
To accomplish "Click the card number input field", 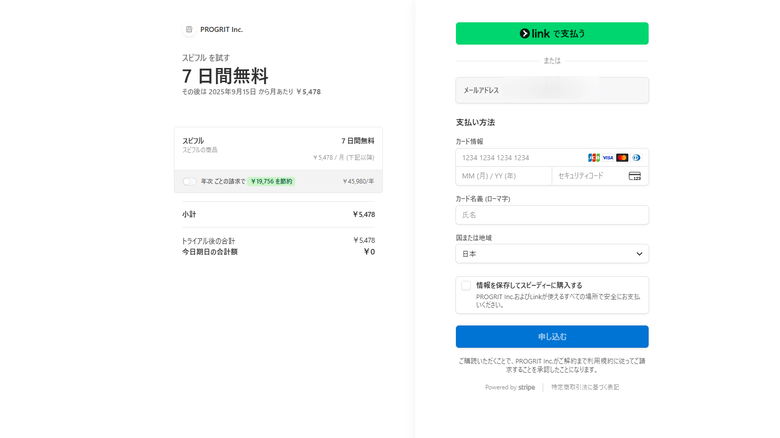I will 520,158.
